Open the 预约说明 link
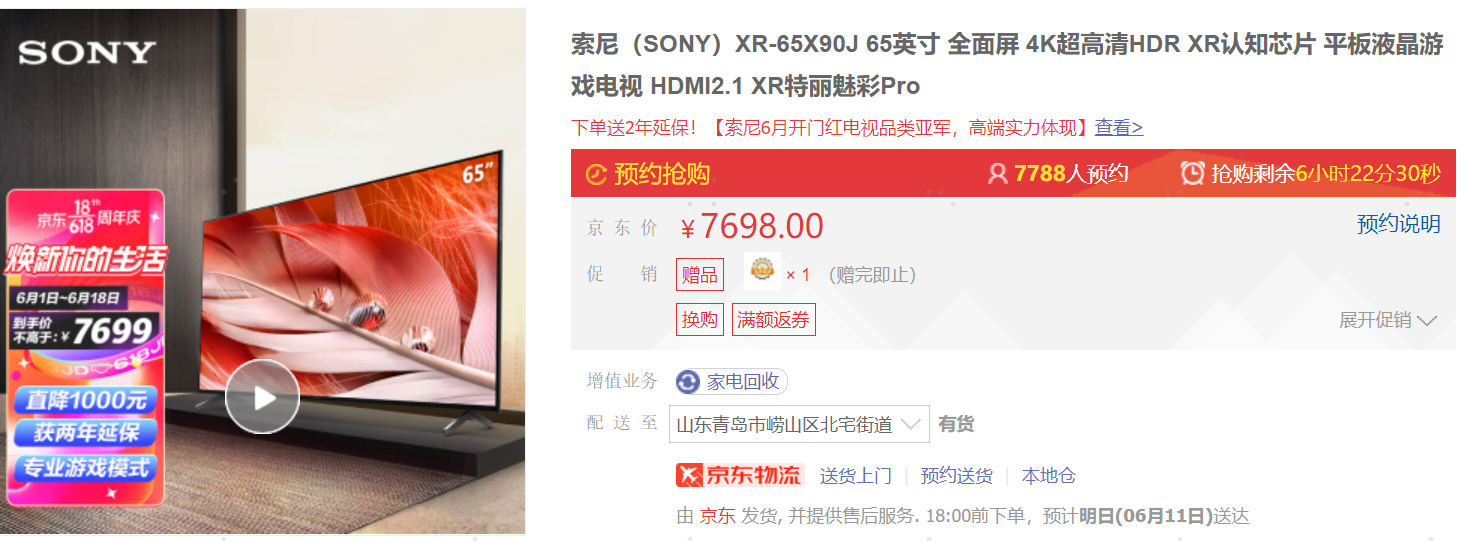Viewport: 1476px width, 541px height. 1398,224
